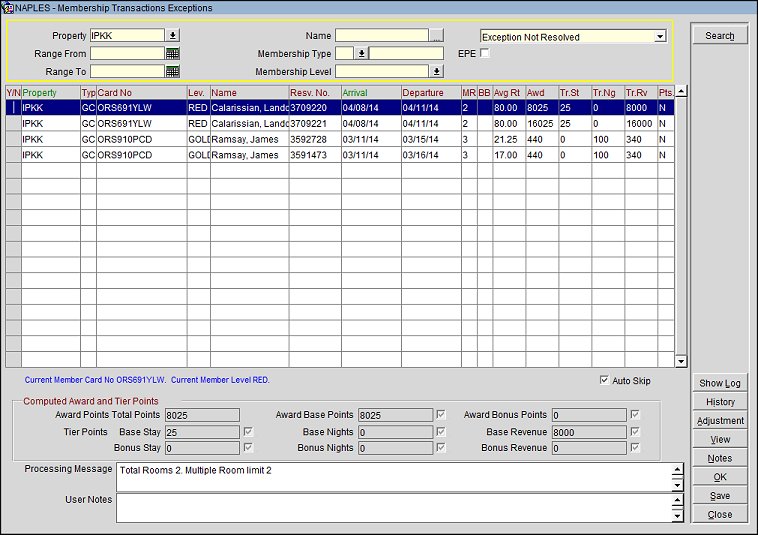This screenshot has width=758, height=535.
Task: Open the Exception Not Resolved dropdown
Action: pyautogui.click(x=659, y=37)
